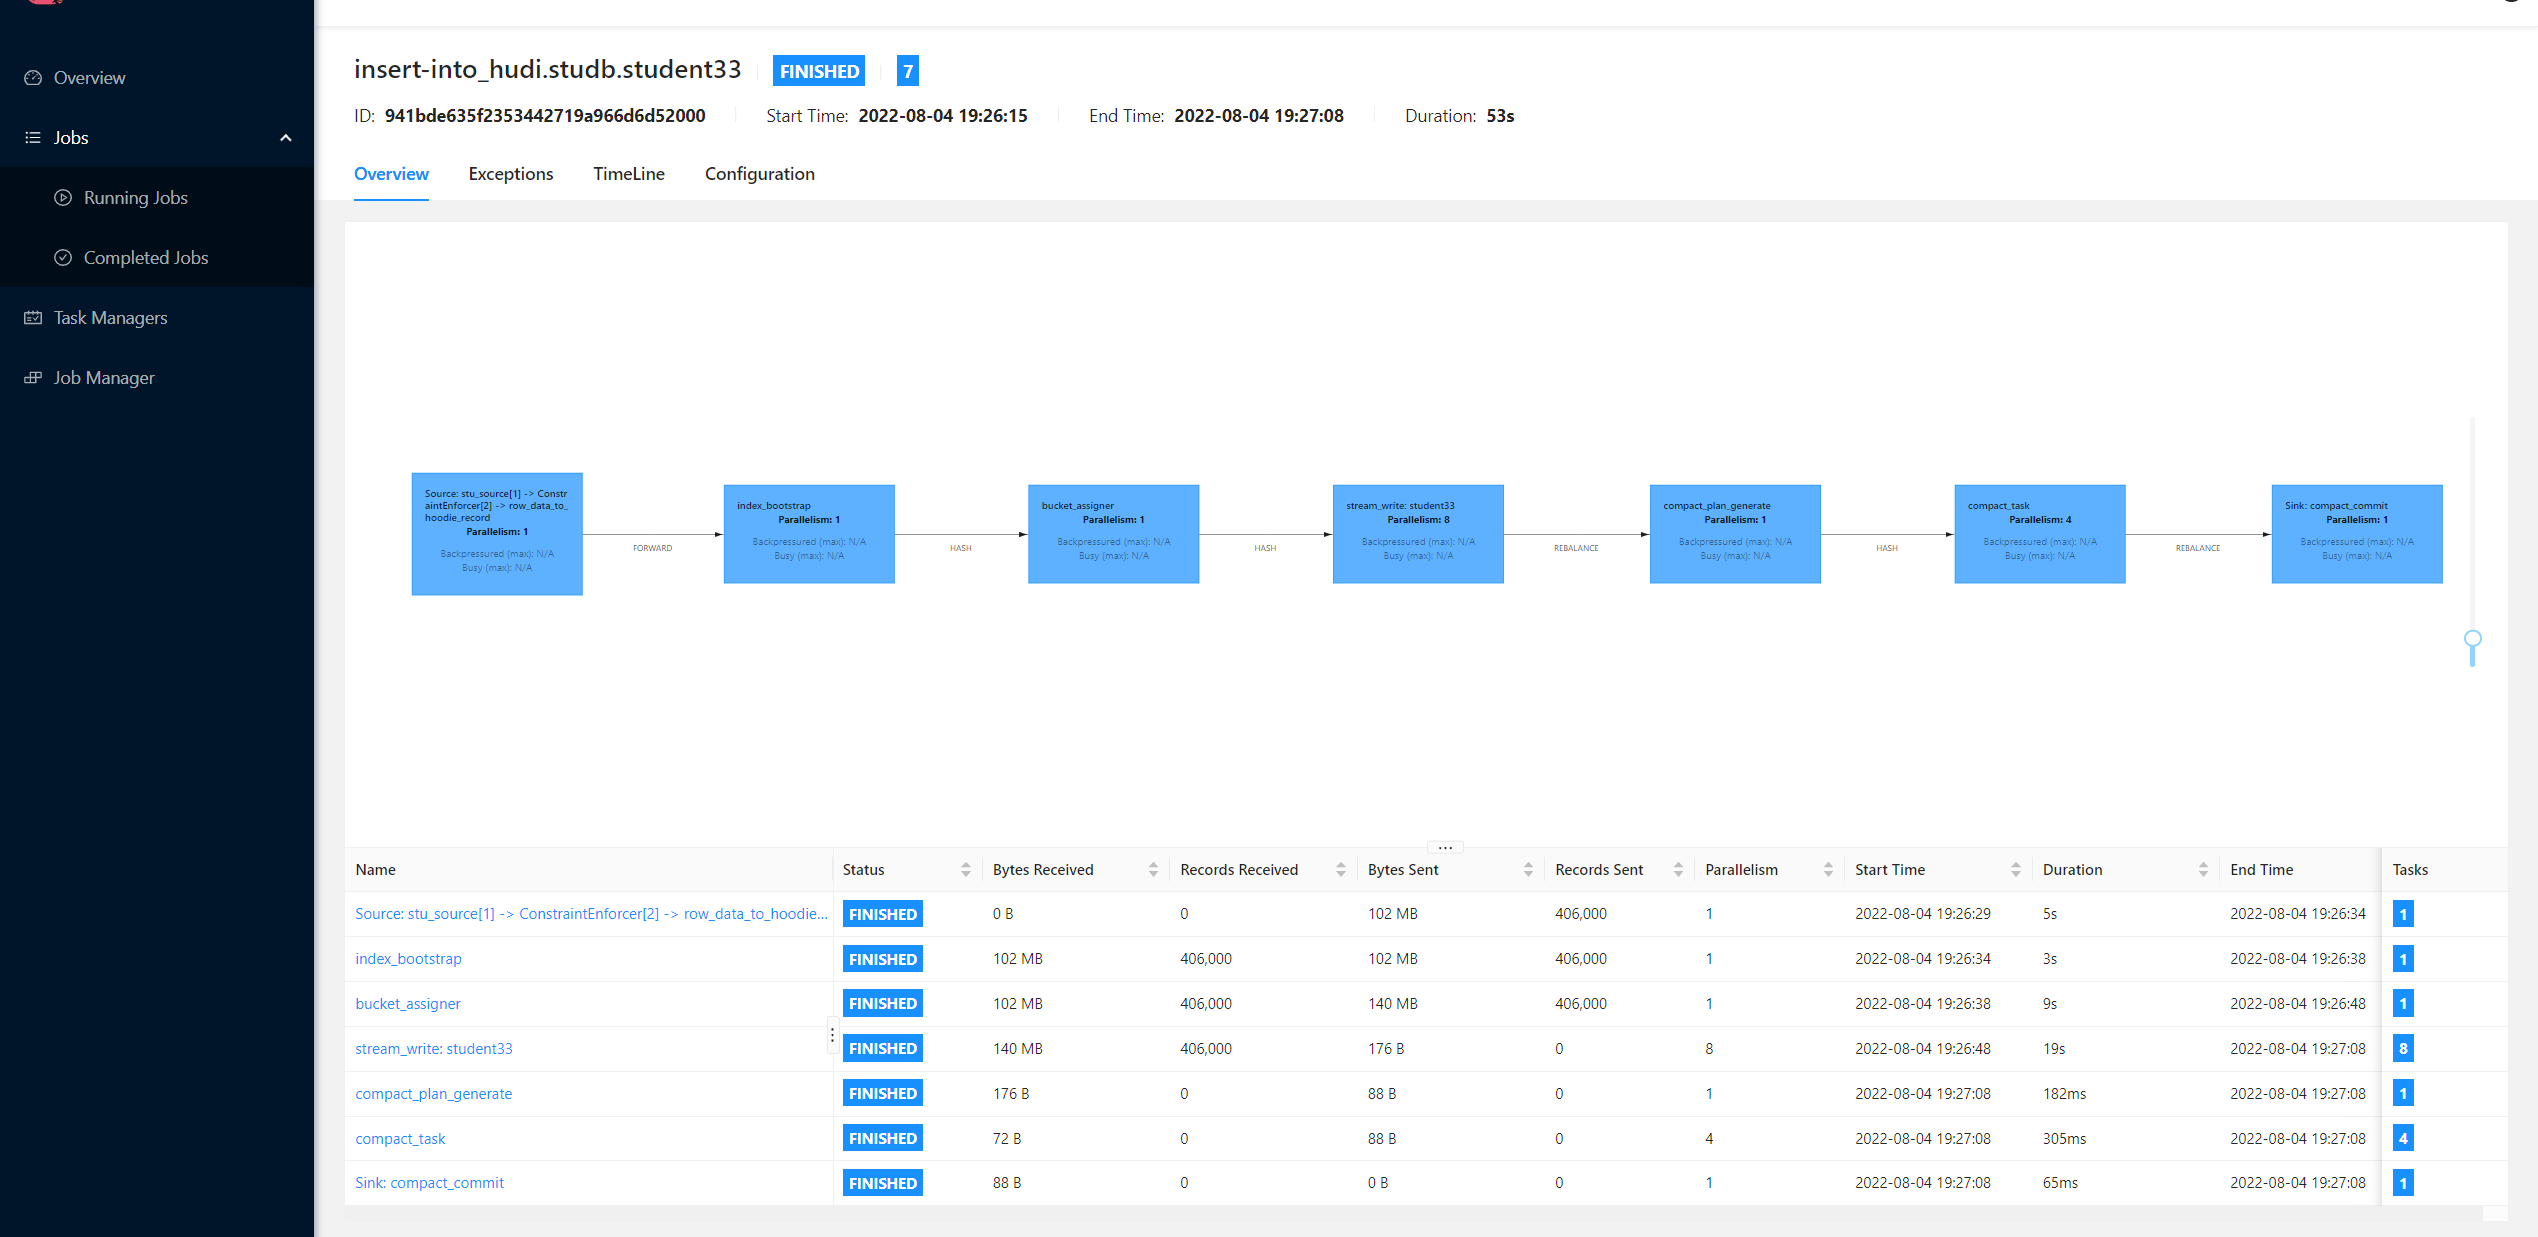Click the Task Managers calendar icon
This screenshot has height=1237, width=2538.
33,318
